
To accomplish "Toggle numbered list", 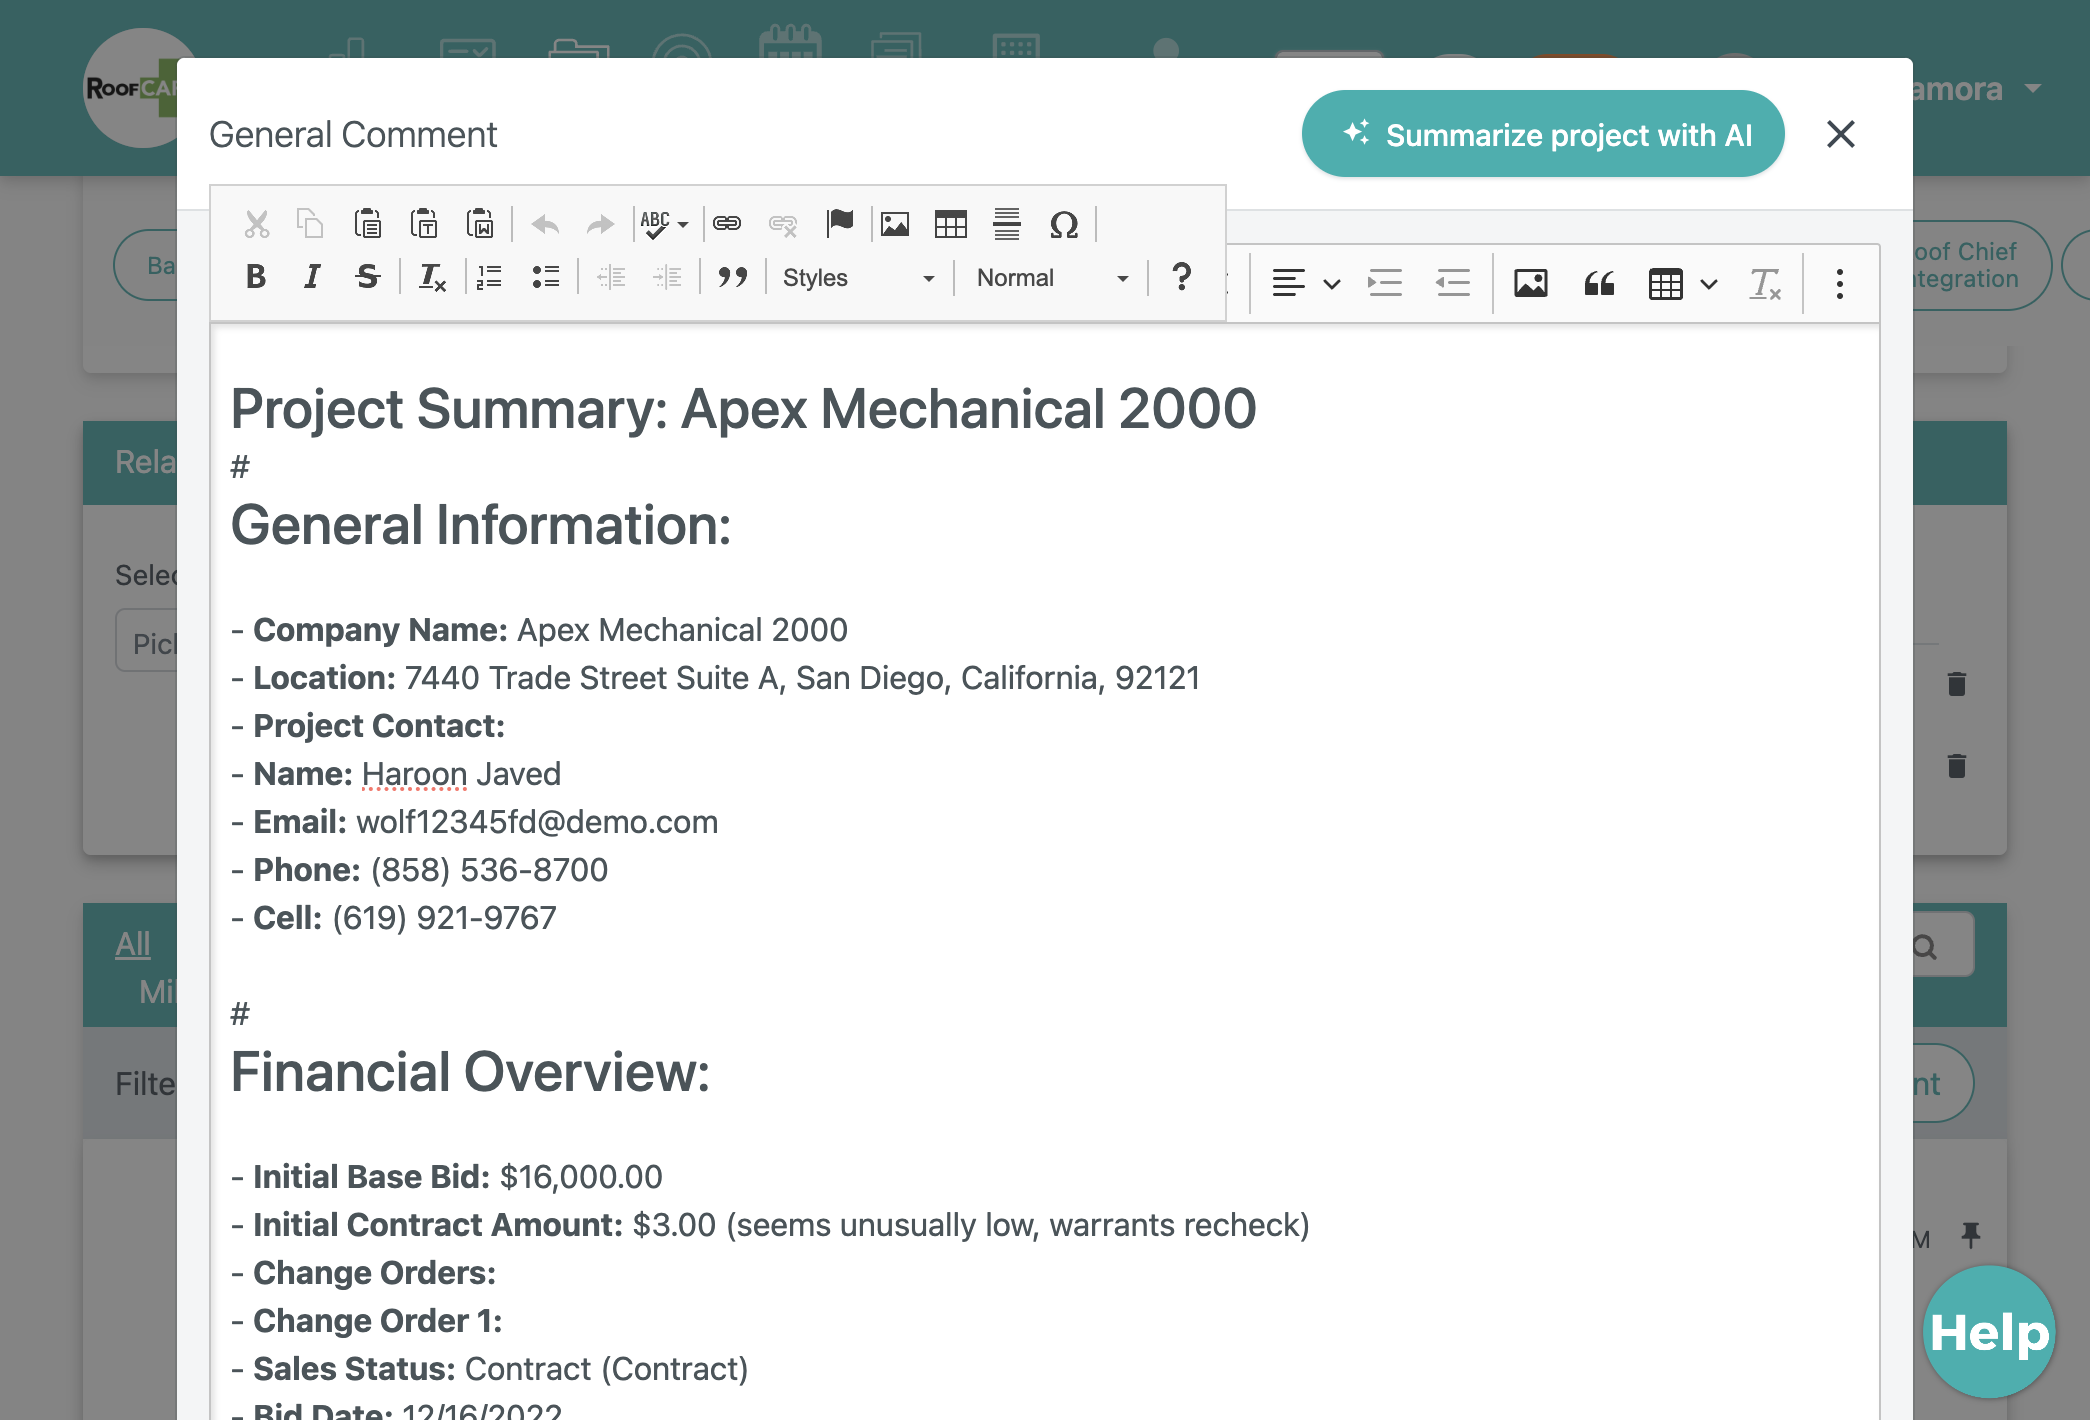I will pyautogui.click(x=489, y=277).
